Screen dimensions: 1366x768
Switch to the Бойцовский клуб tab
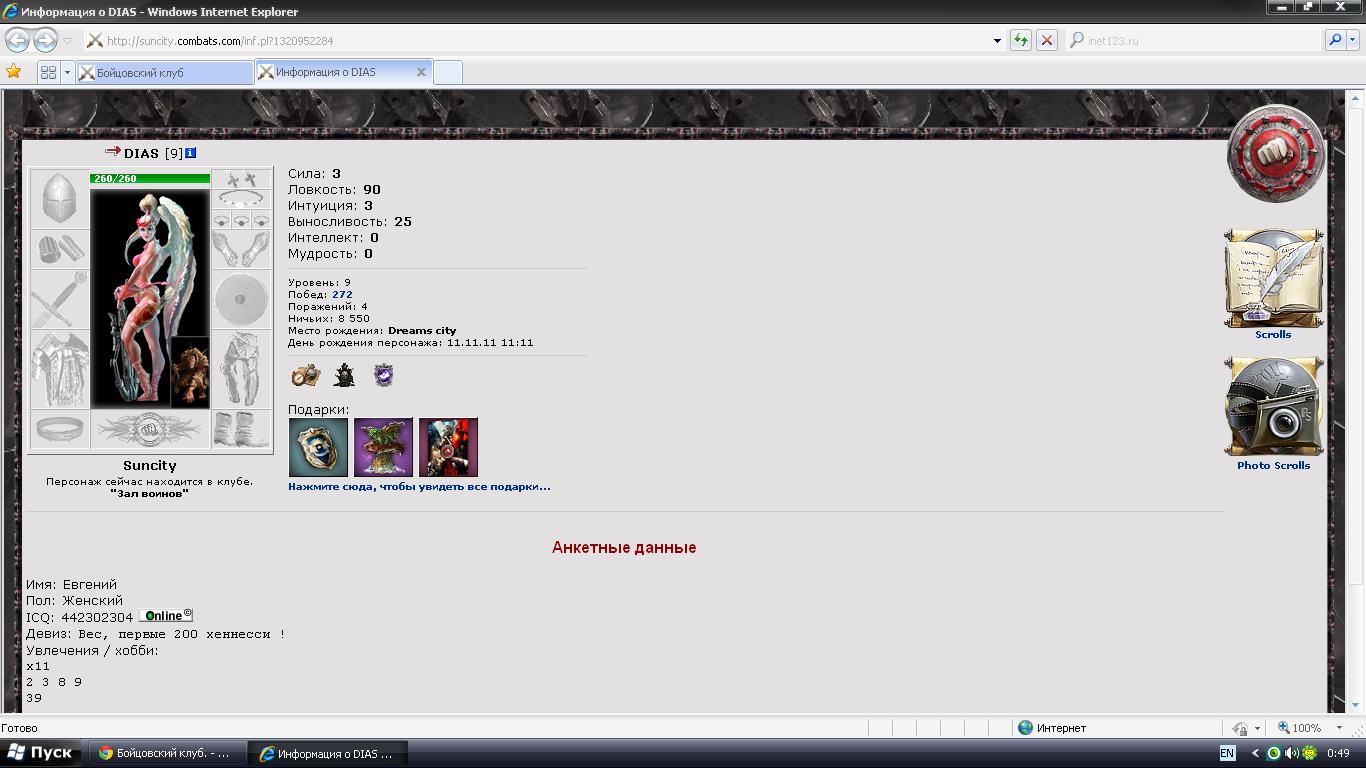click(x=165, y=72)
